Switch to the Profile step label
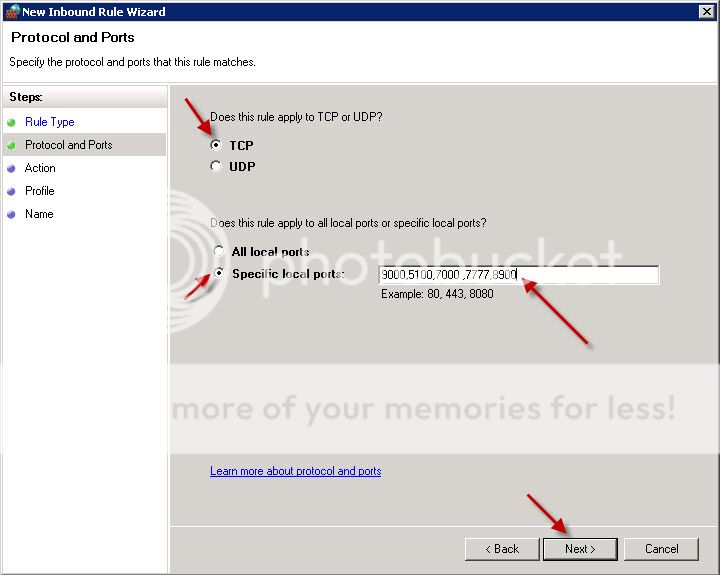720x575 pixels. [x=40, y=191]
